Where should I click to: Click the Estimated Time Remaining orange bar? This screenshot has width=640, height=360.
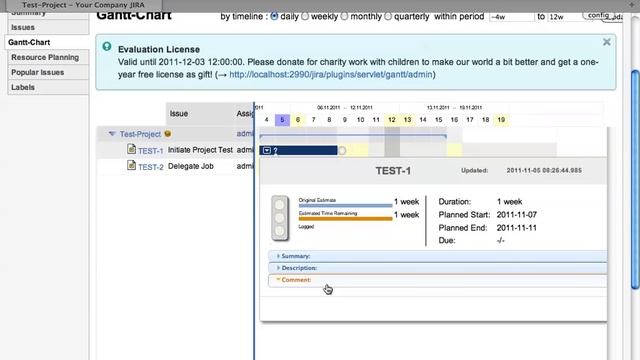coord(345,219)
